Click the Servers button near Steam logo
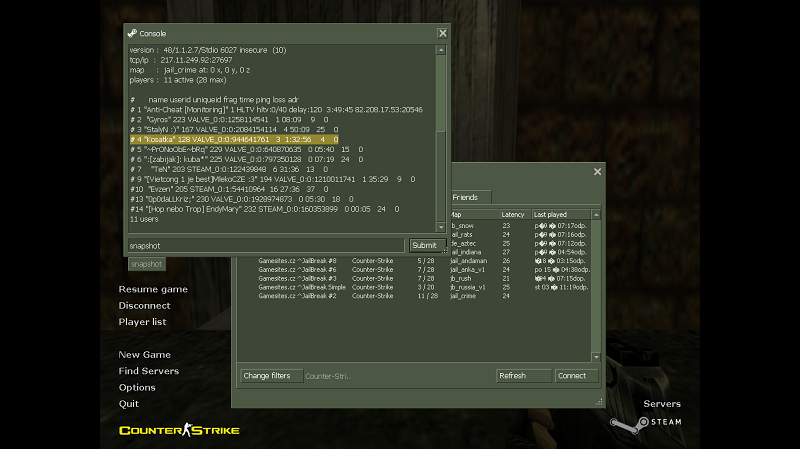 (x=662, y=404)
